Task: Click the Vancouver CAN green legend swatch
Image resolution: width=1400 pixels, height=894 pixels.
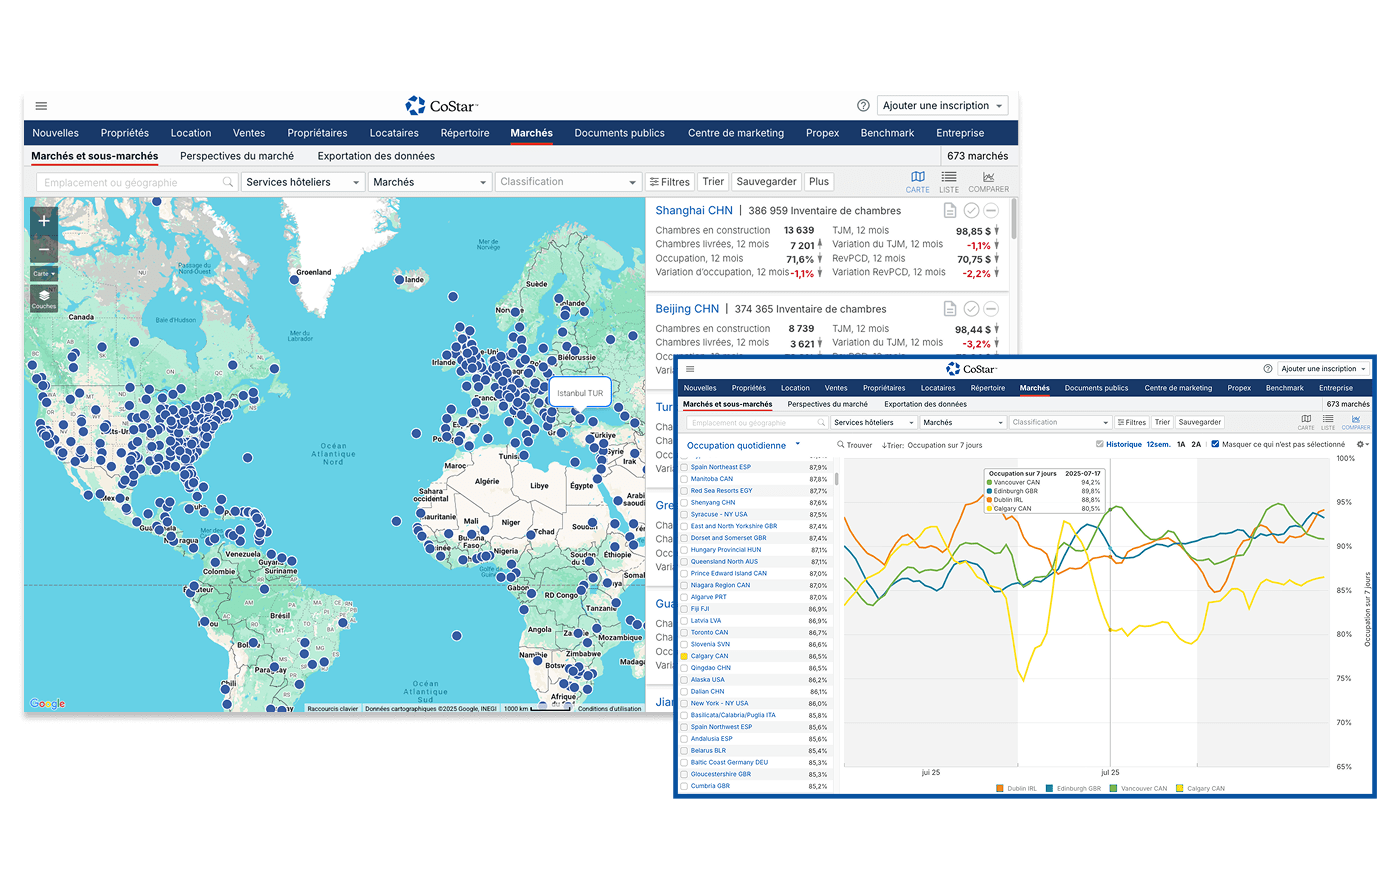Action: click(1113, 789)
